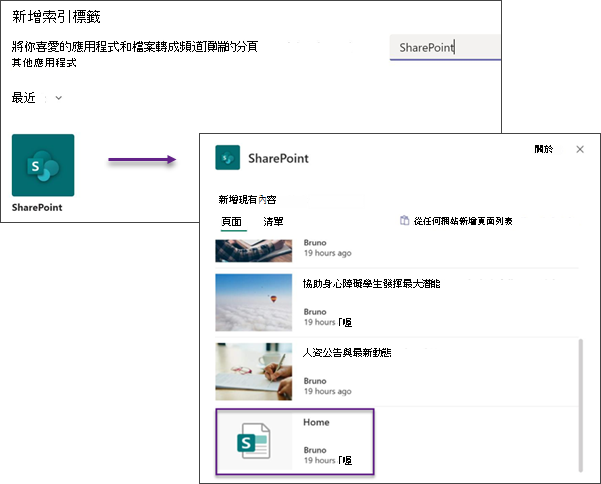The height and width of the screenshot is (484, 601).
Task: Select the top partially shown page thumbnail
Action: (254, 251)
